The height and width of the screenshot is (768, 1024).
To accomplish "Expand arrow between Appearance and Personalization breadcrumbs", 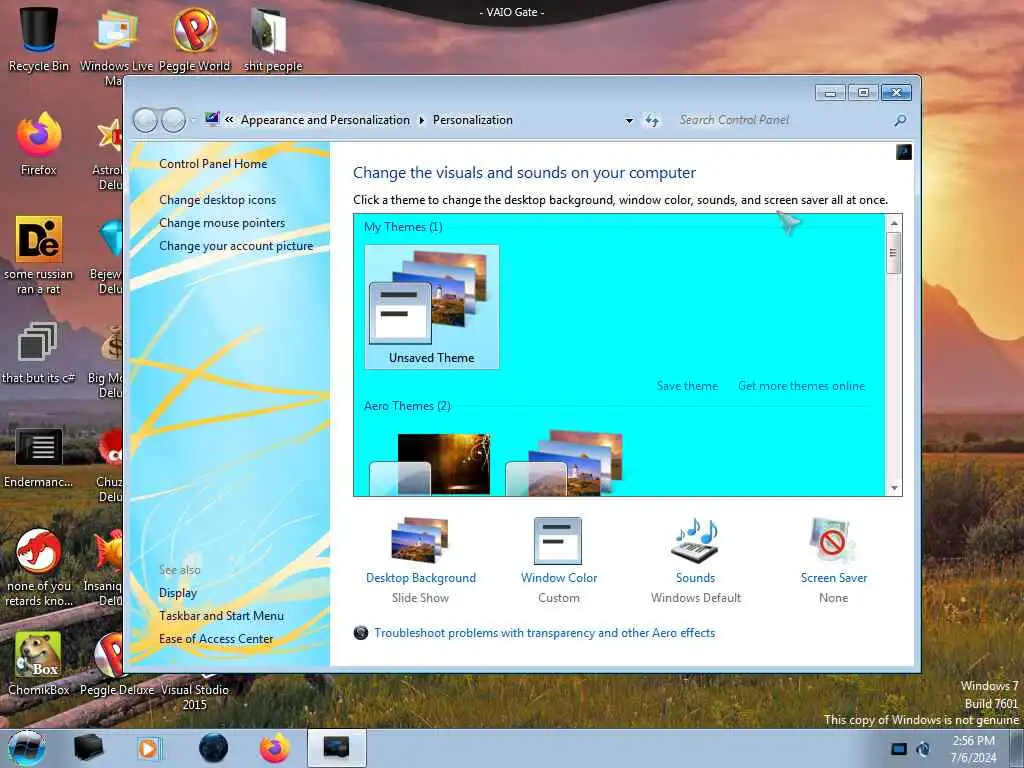I will point(421,120).
